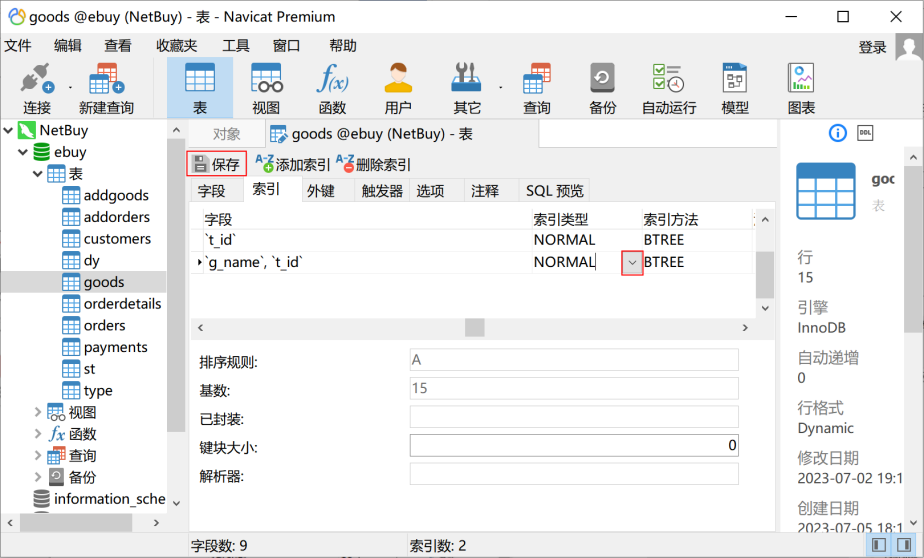Click BTREE in the `g_name` row
The image size is (924, 558).
664,262
